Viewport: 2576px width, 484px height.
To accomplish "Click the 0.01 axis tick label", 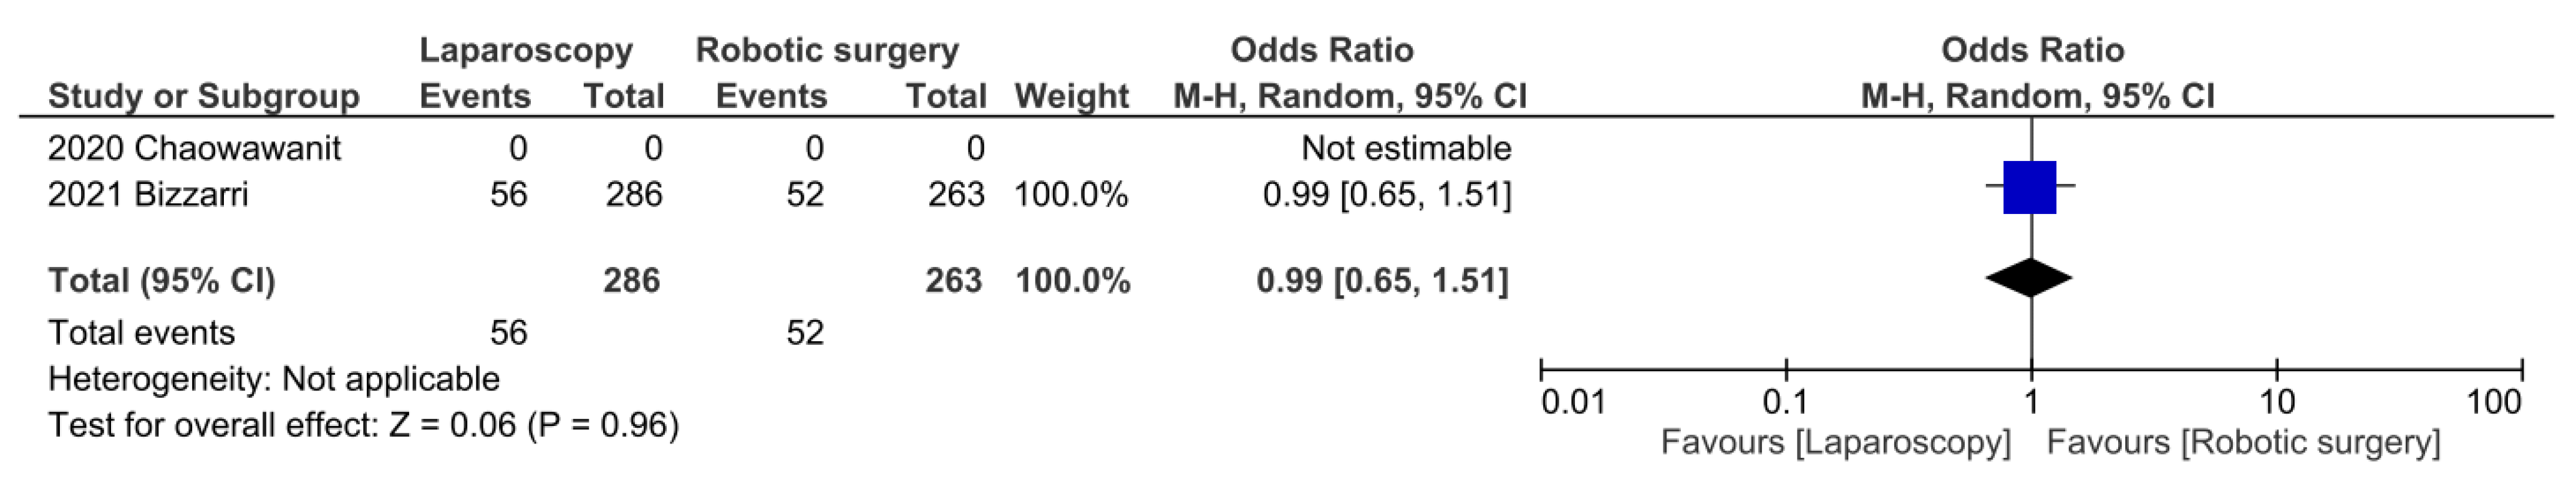I will click(x=1573, y=403).
